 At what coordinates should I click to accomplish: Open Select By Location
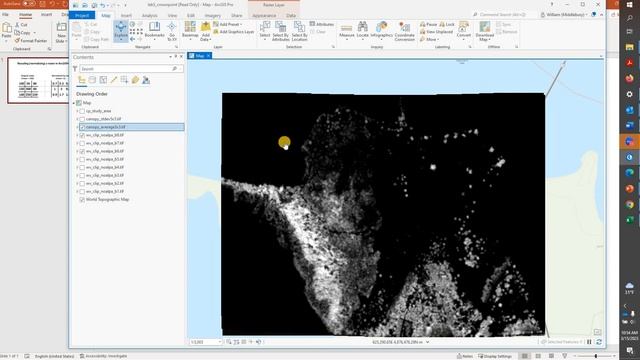click(x=299, y=31)
